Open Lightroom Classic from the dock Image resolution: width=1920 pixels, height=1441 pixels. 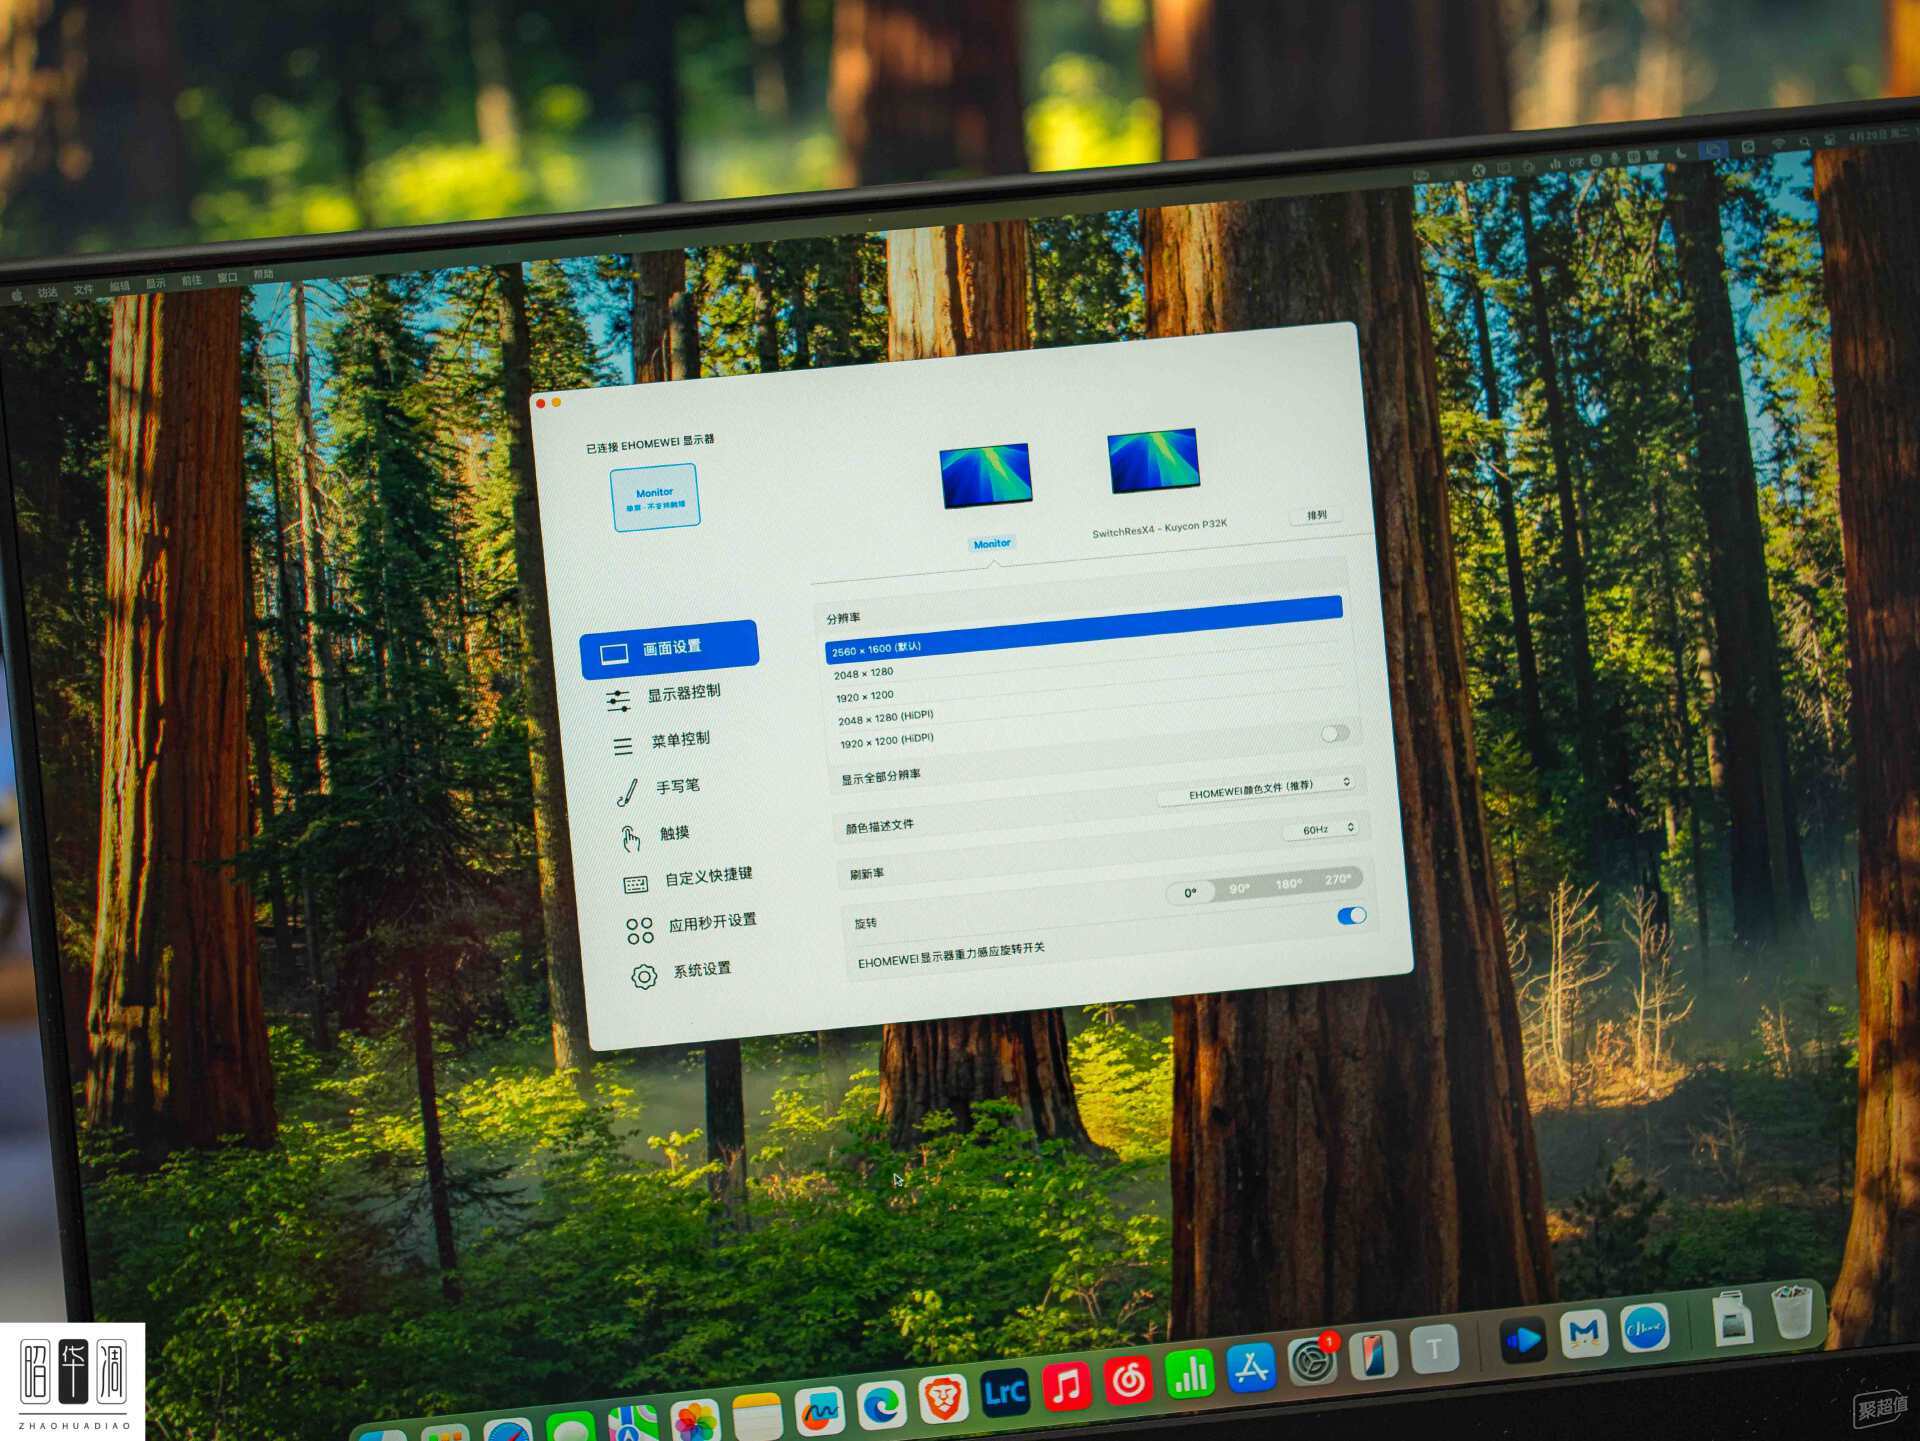[x=1005, y=1392]
